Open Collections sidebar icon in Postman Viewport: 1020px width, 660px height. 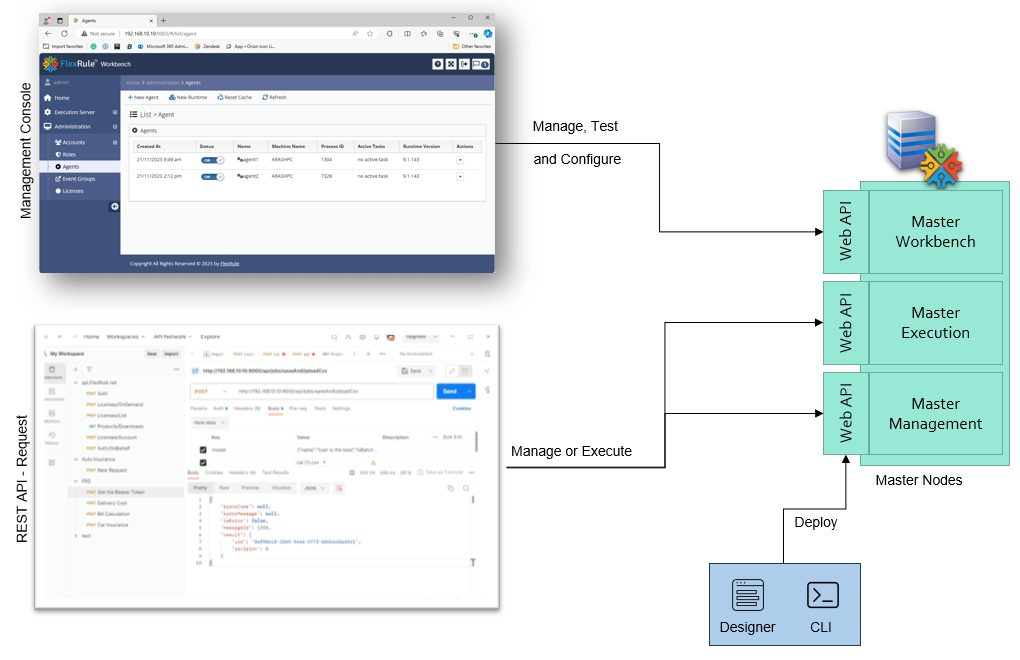click(x=53, y=373)
